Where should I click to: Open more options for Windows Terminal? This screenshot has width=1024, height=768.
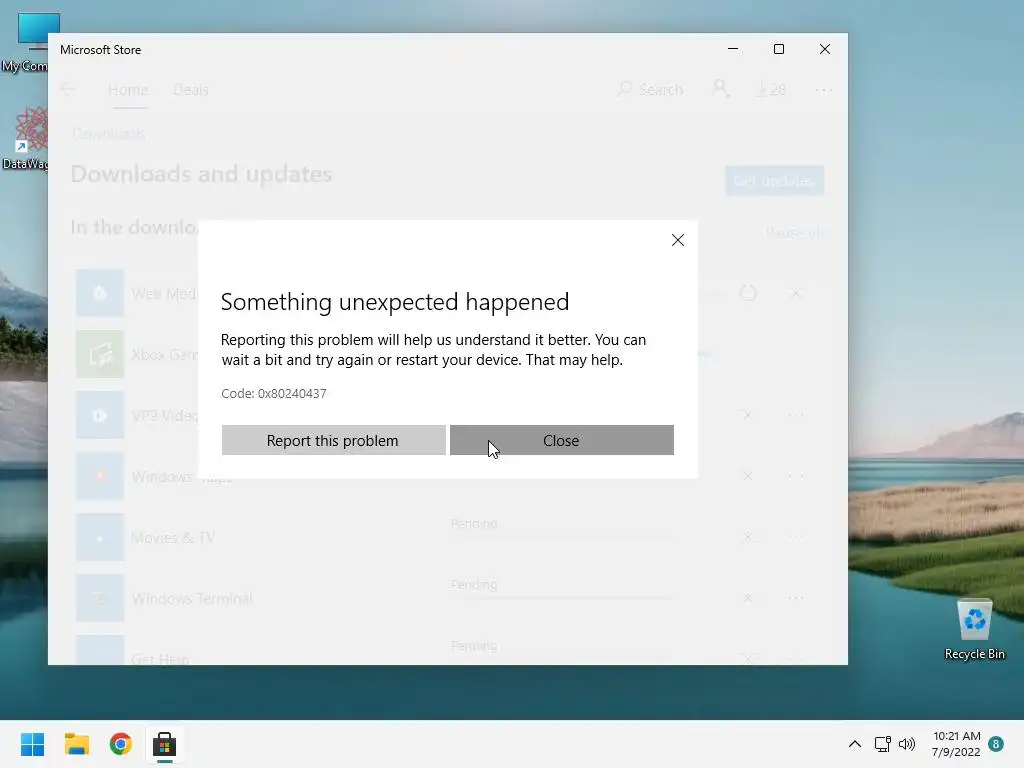click(x=795, y=598)
